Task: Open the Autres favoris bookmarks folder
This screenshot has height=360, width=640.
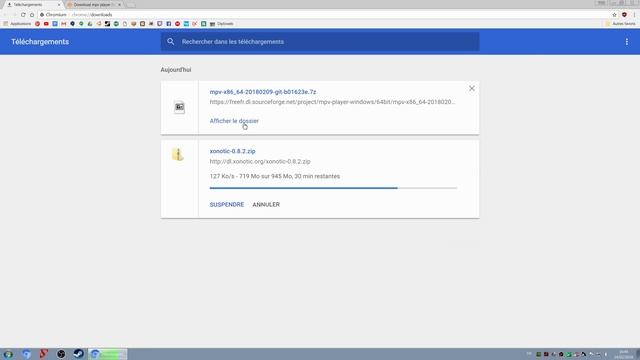Action: [620, 24]
